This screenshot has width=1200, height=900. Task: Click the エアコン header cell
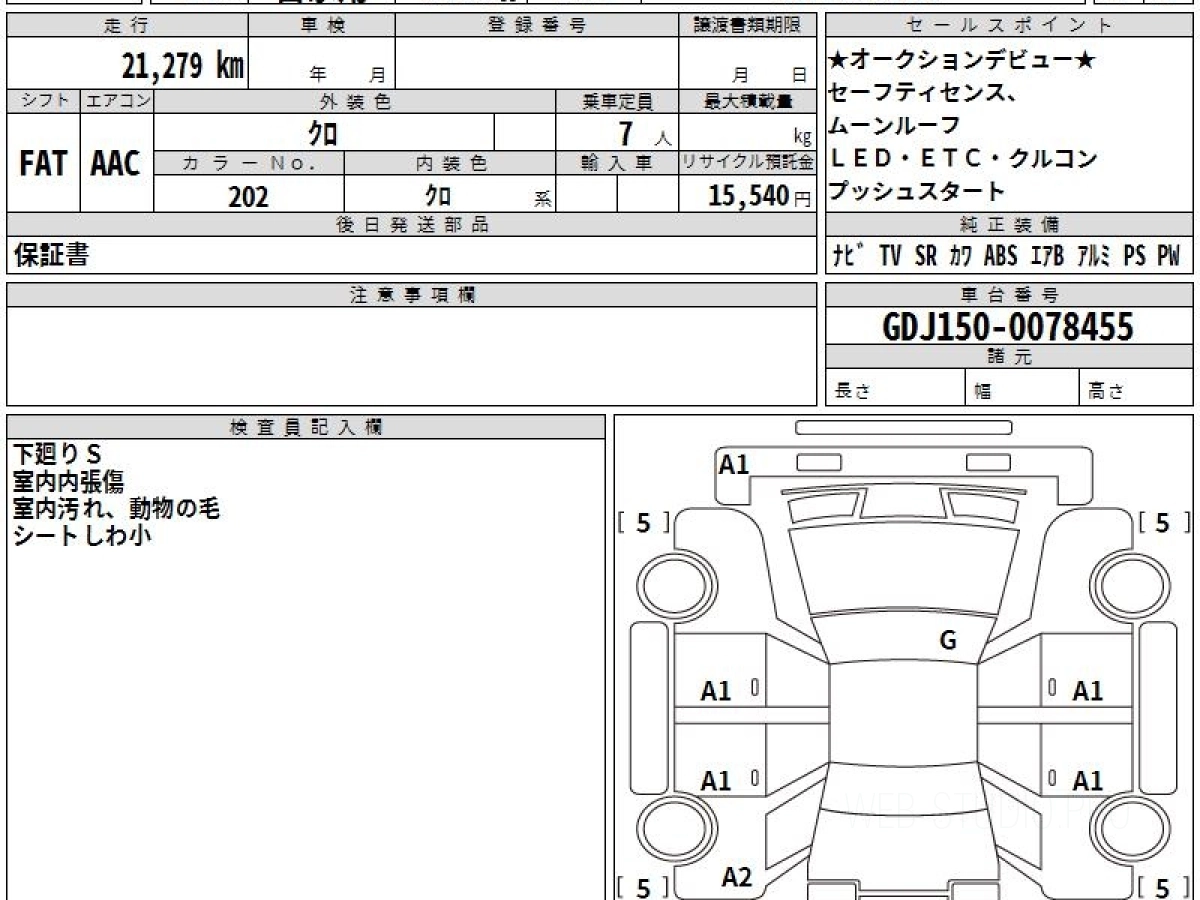[117, 101]
